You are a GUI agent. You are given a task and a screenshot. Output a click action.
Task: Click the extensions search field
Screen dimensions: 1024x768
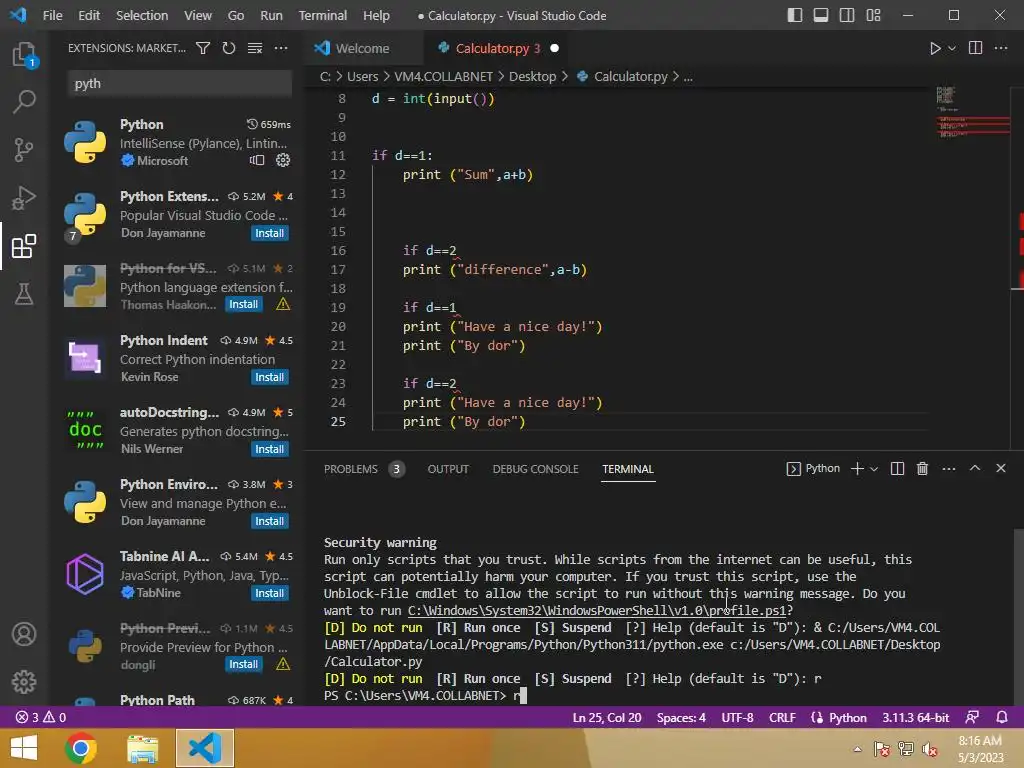[x=180, y=84]
